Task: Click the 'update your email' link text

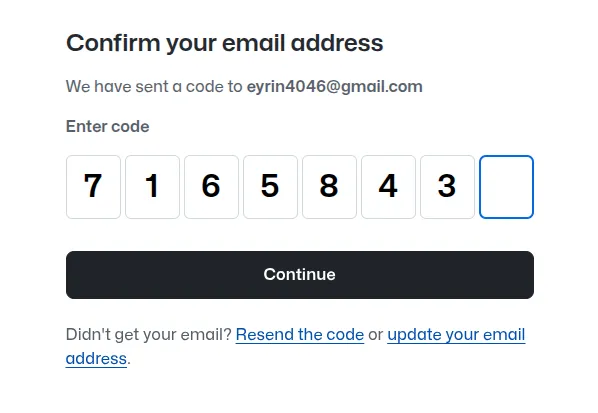Action: click(456, 334)
